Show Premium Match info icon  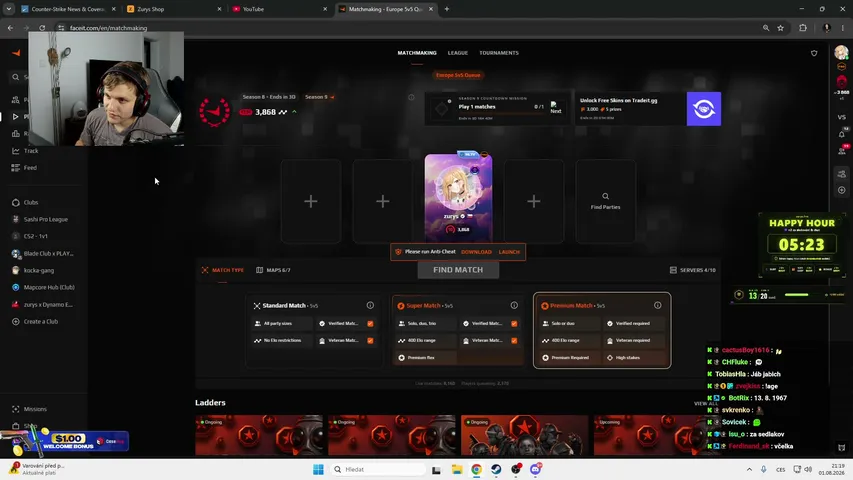point(658,305)
